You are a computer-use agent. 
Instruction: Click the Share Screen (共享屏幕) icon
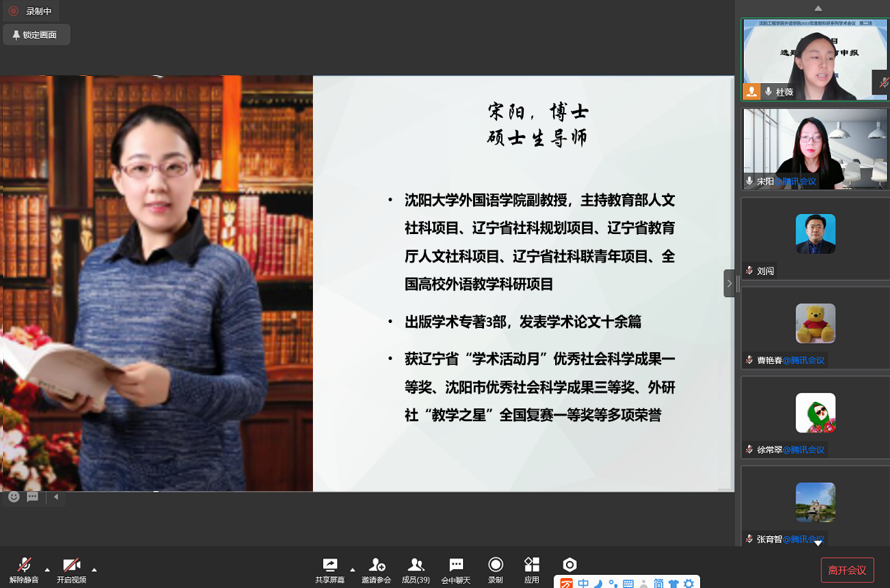(x=329, y=568)
